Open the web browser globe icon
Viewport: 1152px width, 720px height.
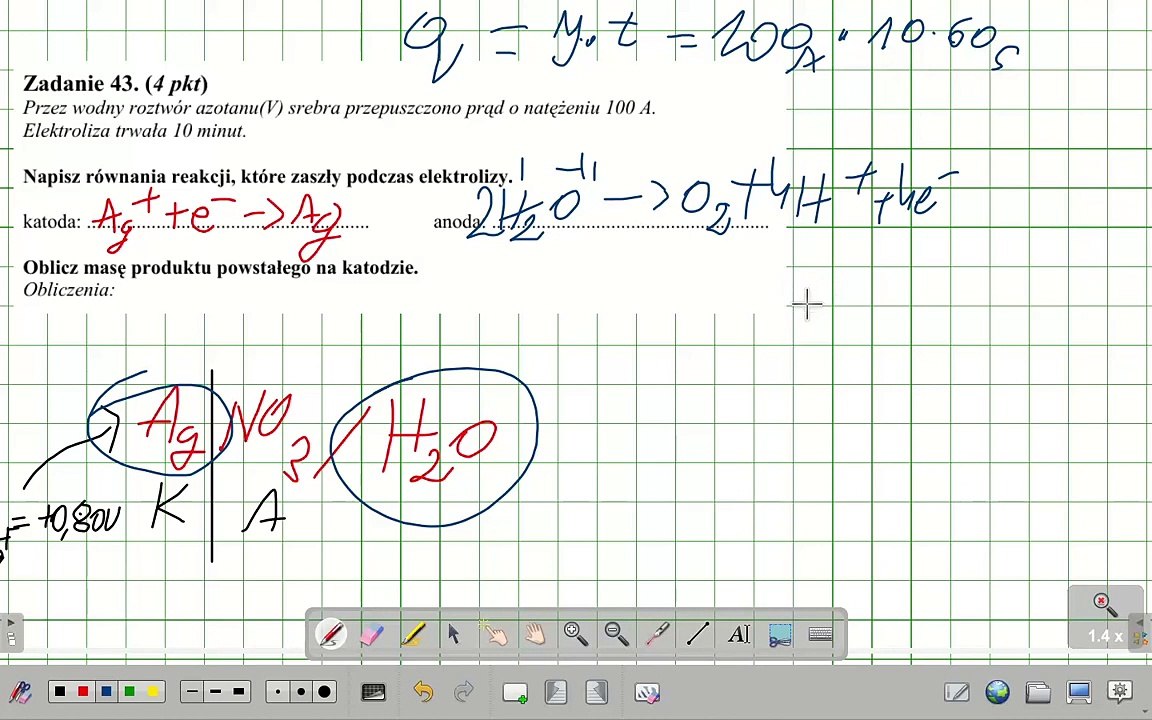click(x=997, y=692)
